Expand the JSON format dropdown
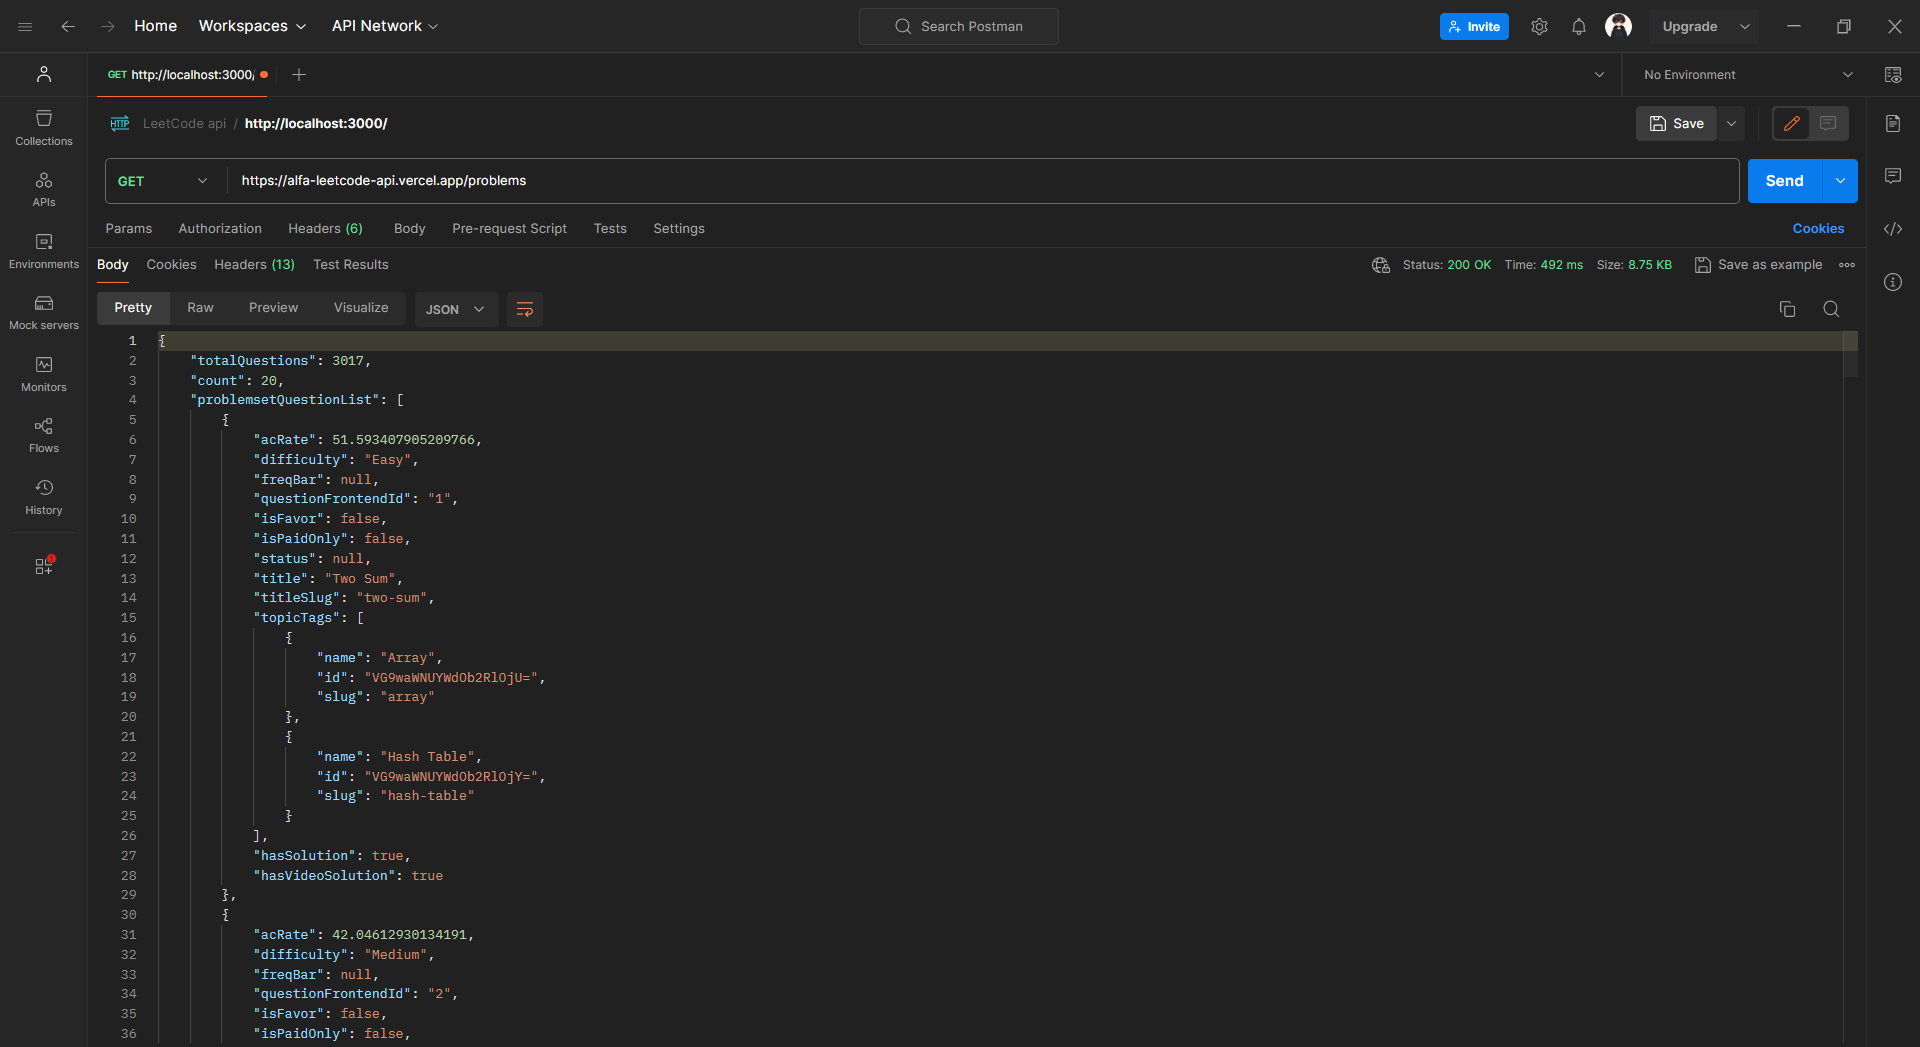This screenshot has height=1047, width=1920. point(455,309)
